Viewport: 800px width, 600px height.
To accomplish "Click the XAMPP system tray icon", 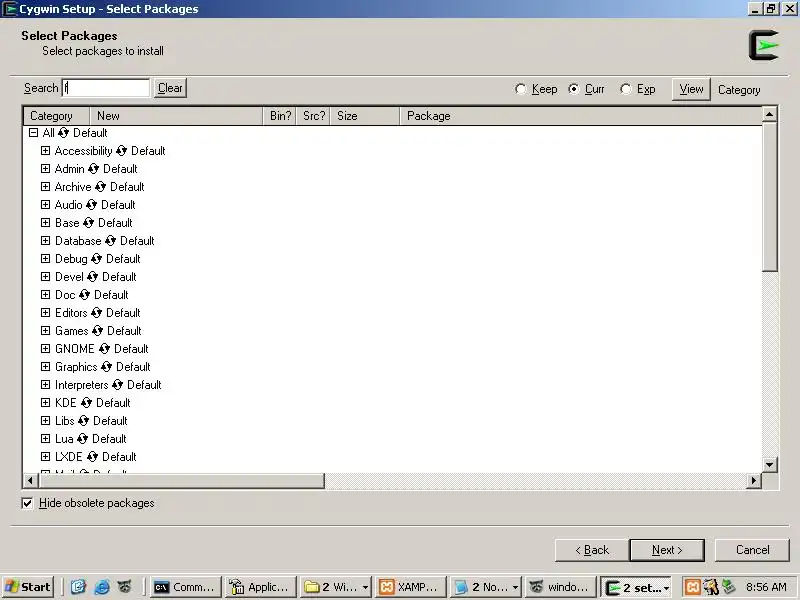I will point(692,587).
